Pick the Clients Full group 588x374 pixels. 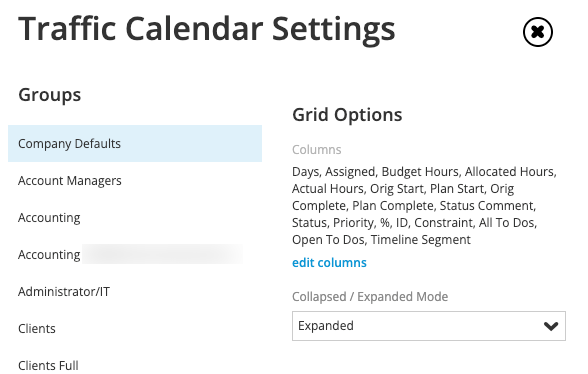(135, 365)
